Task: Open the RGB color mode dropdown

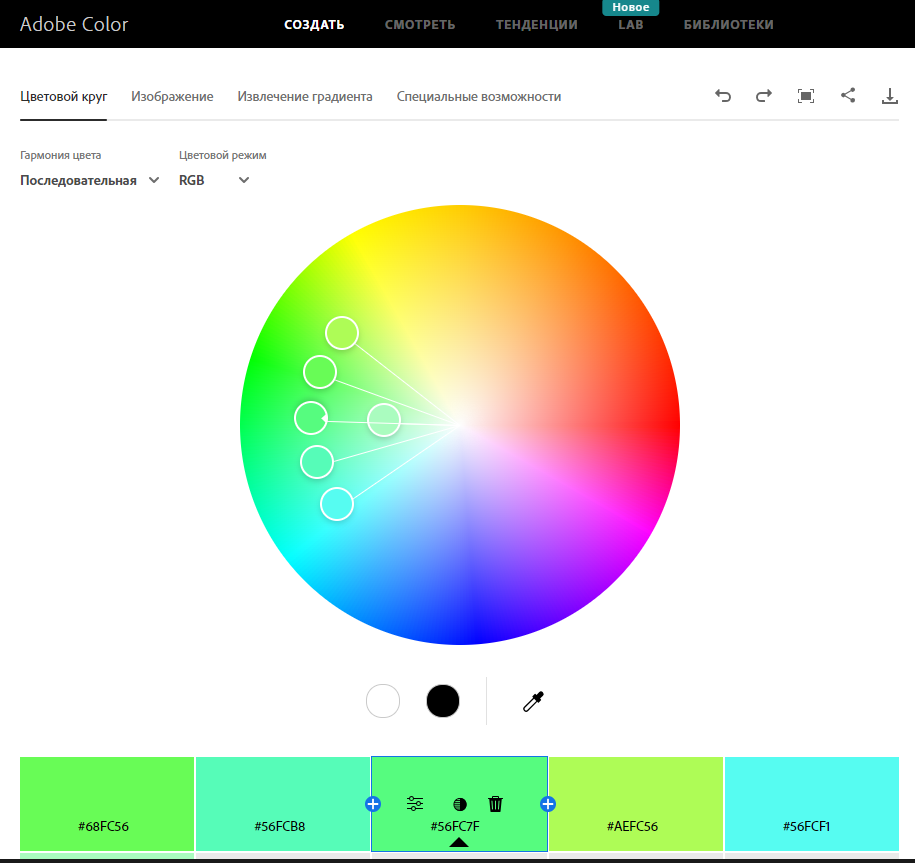Action: tap(214, 180)
